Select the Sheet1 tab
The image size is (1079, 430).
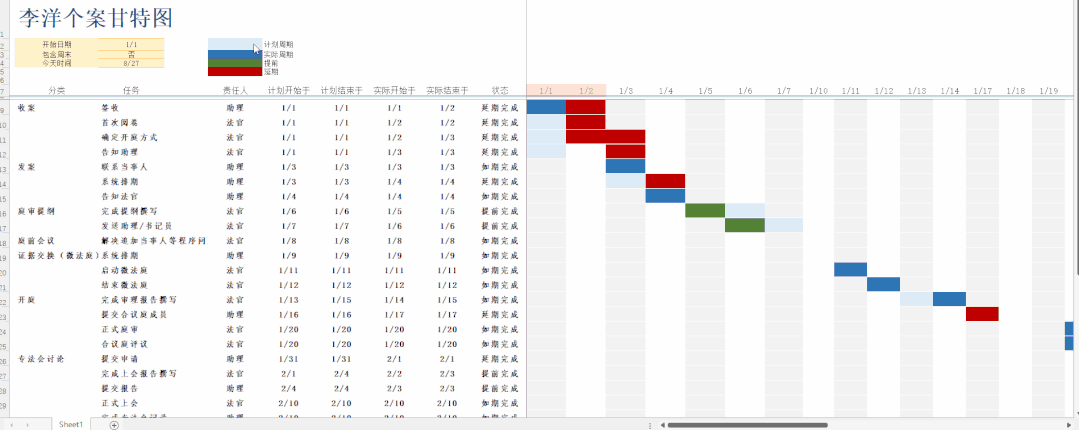pos(71,425)
